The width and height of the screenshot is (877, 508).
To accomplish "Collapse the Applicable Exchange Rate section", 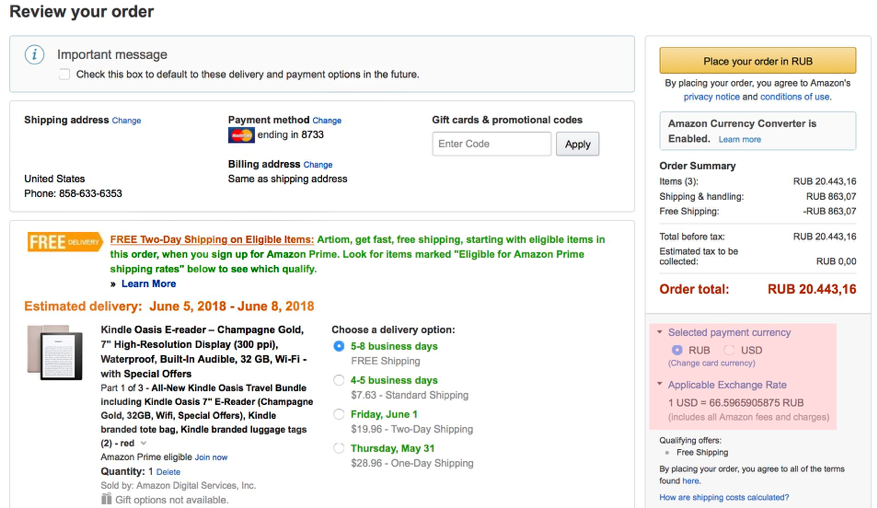I will click(x=660, y=384).
